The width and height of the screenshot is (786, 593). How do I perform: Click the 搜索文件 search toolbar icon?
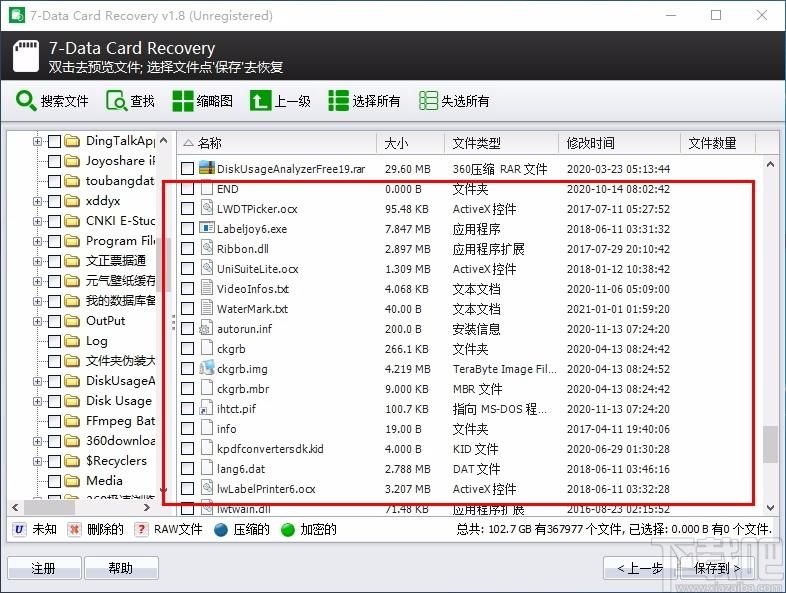[x=26, y=101]
